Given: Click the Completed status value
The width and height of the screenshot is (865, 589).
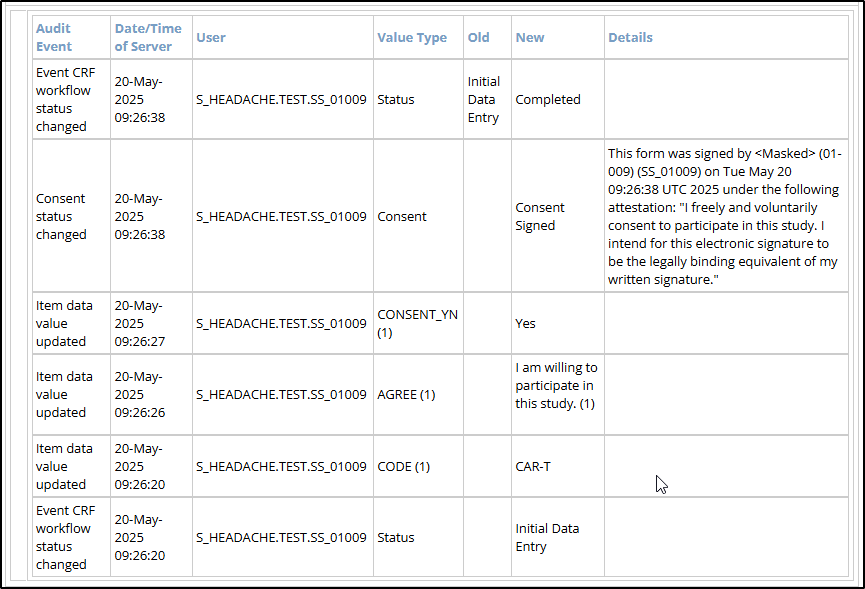Looking at the screenshot, I should (x=546, y=99).
